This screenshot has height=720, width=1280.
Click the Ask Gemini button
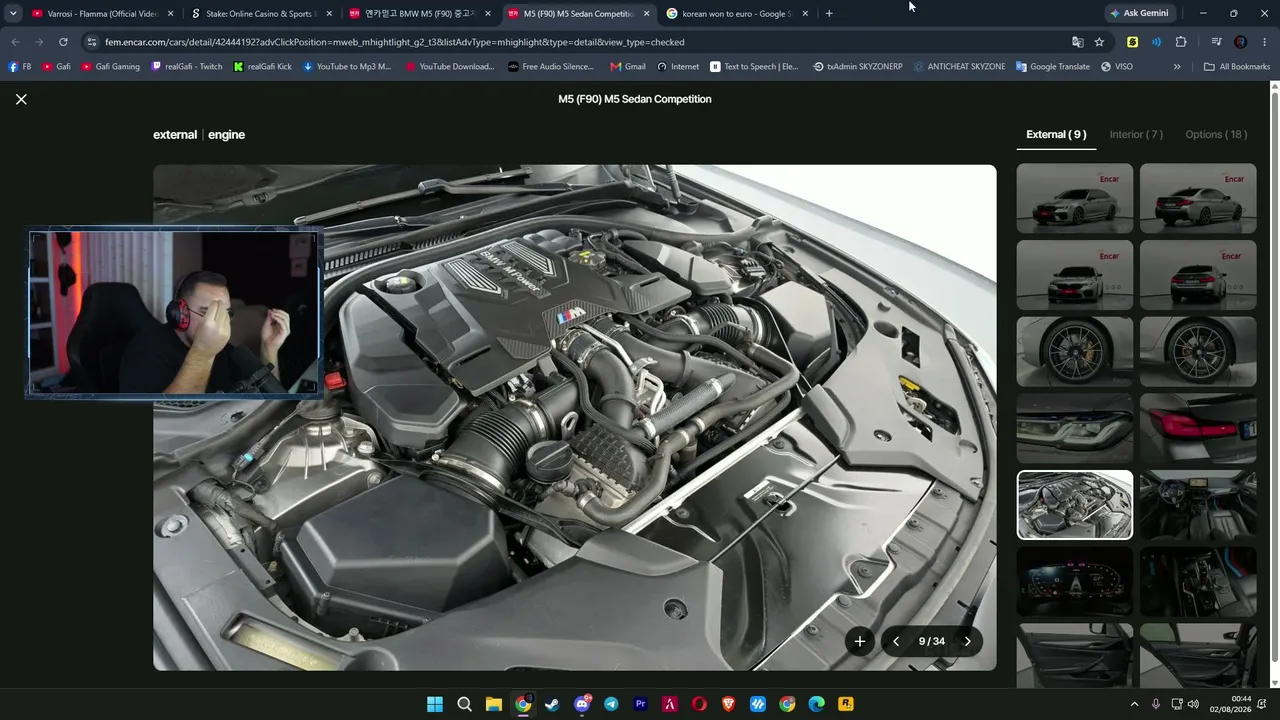[1138, 13]
